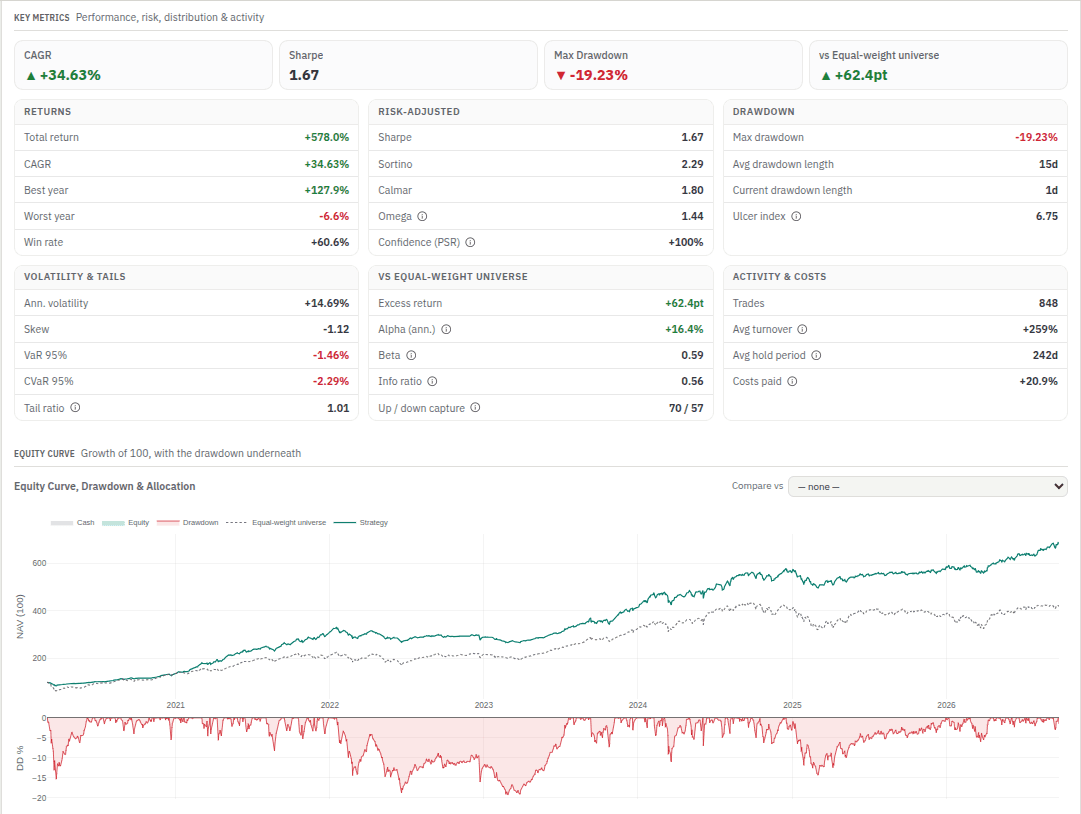
Task: Click the Best year value +127.9%
Action: pyautogui.click(x=327, y=190)
